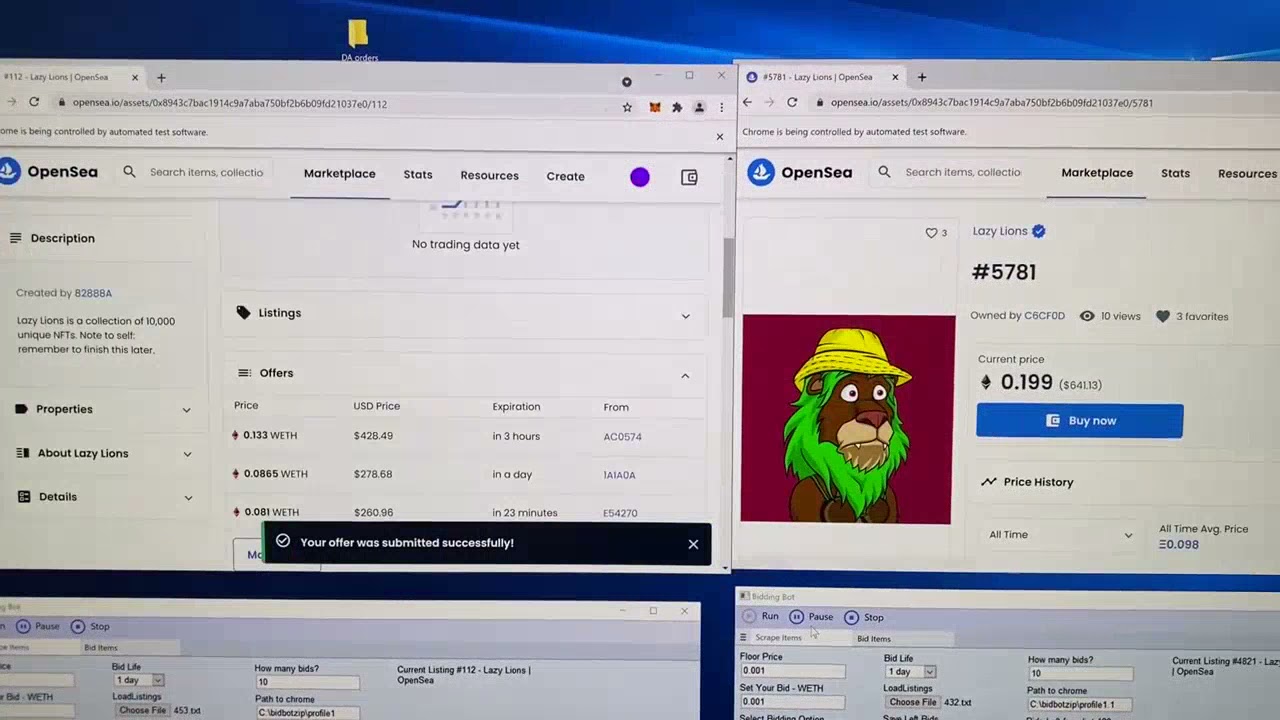1280x720 pixels.
Task: Open Resources menu in the left window
Action: click(x=489, y=176)
